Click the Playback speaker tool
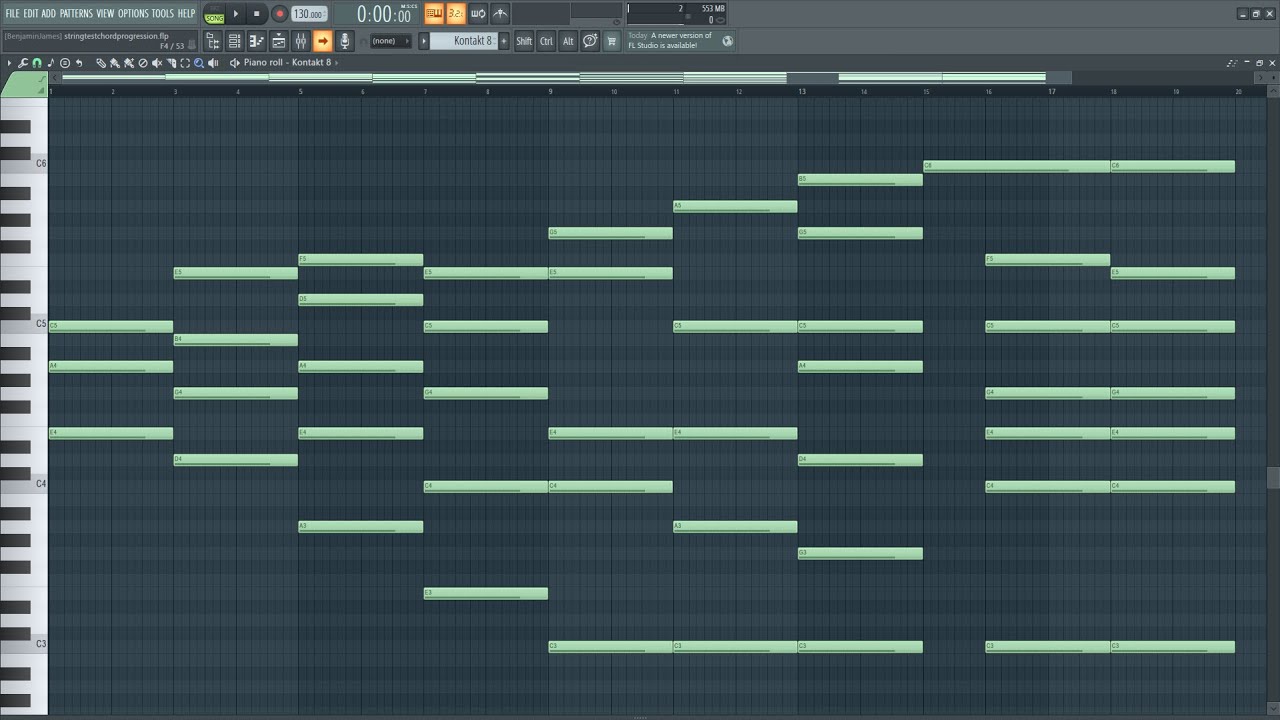Screen dimensions: 1280x720 [x=213, y=63]
